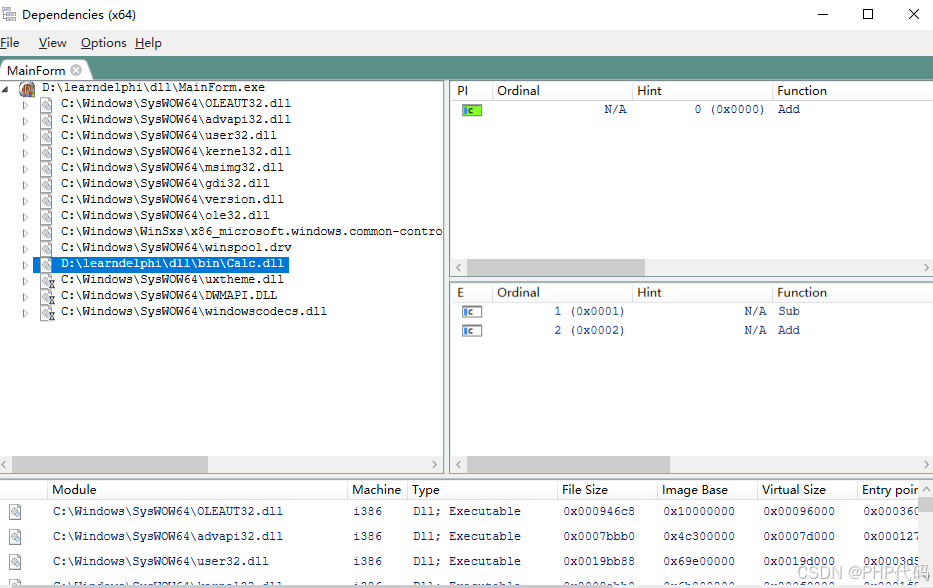Open the Help menu
Image resolution: width=933 pixels, height=588 pixels.
click(x=148, y=43)
